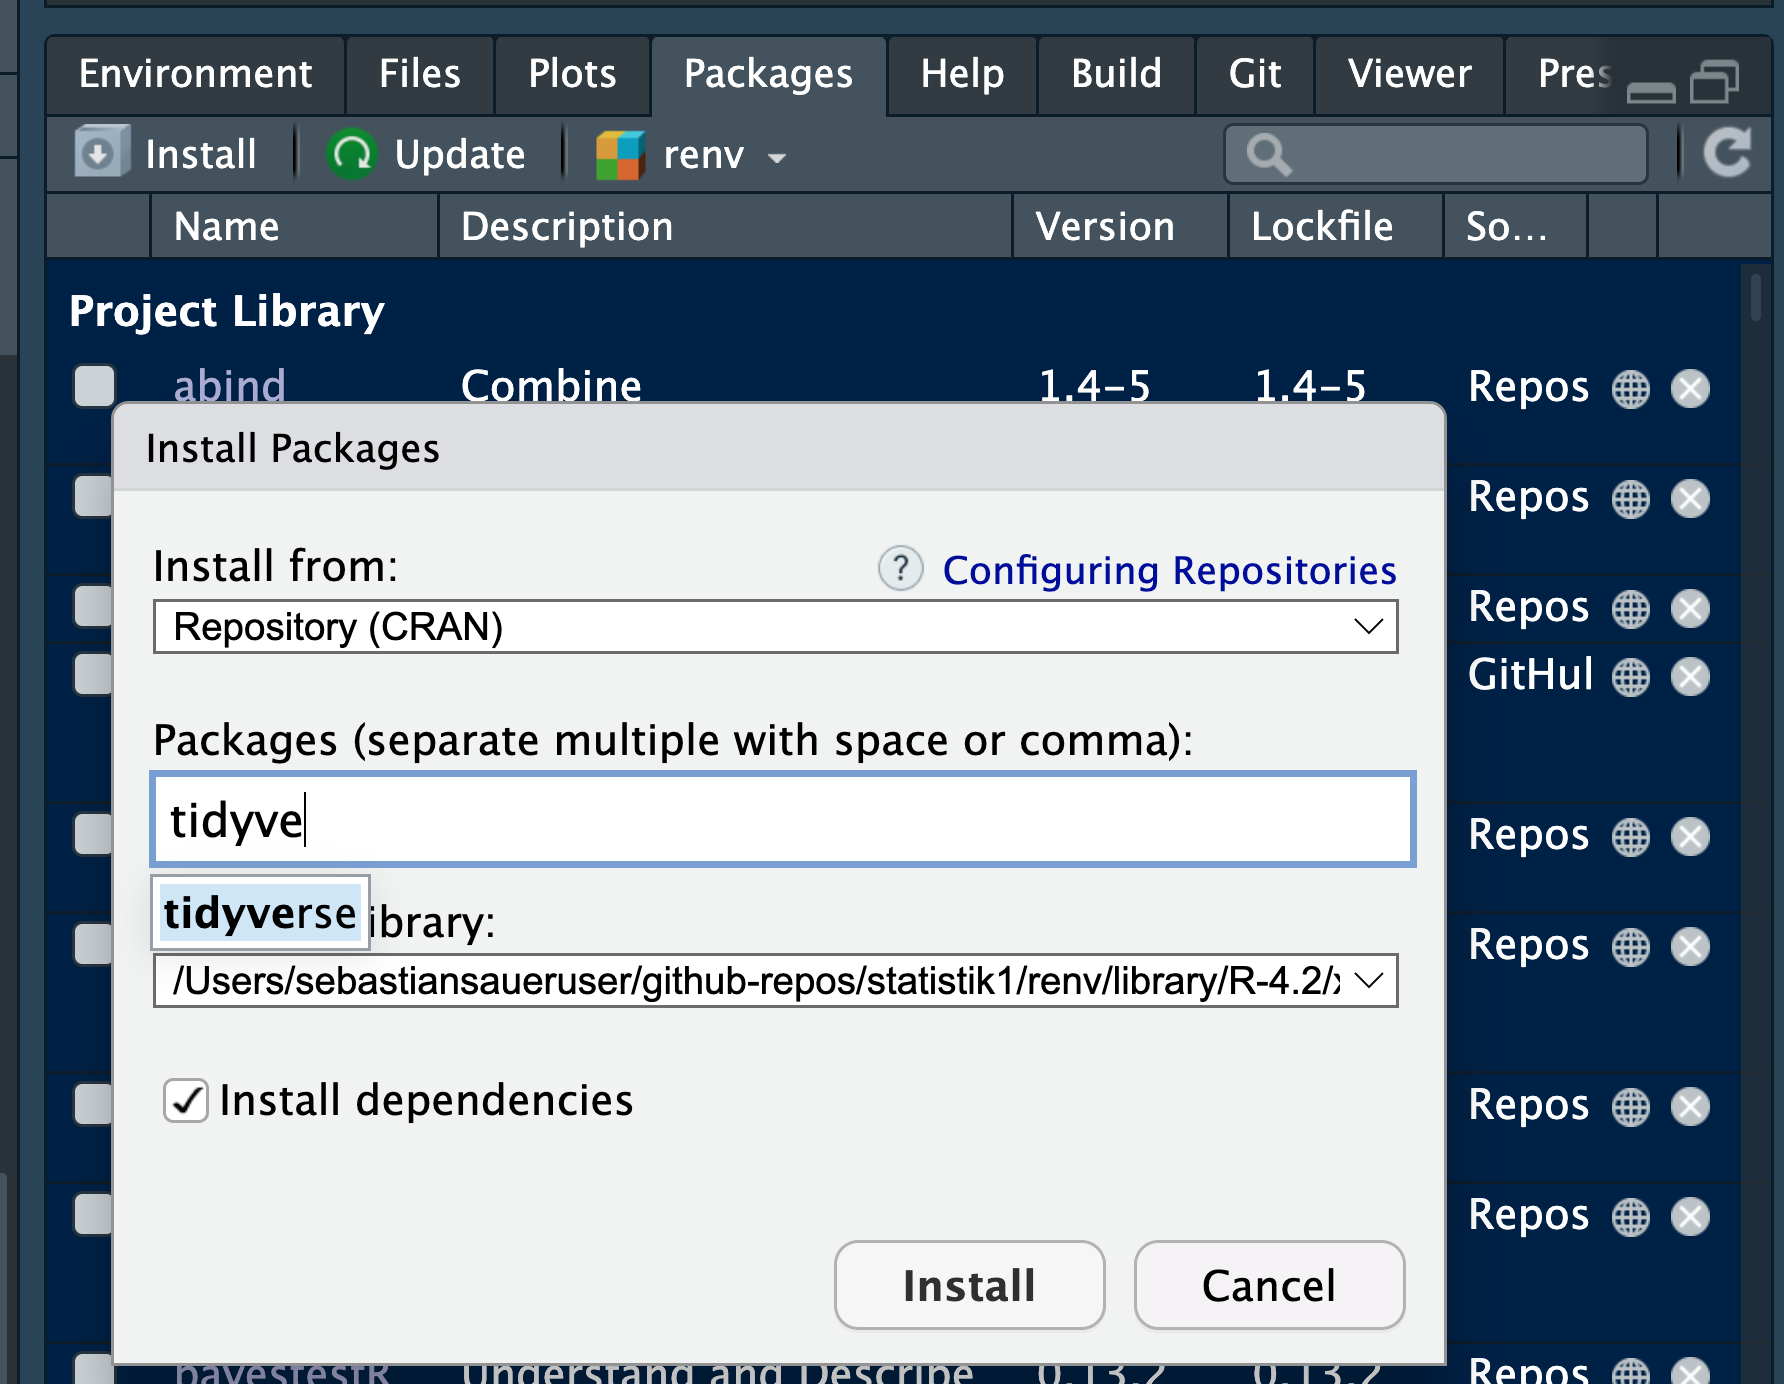
Task: Switch to the Environment tab
Action: pos(196,74)
